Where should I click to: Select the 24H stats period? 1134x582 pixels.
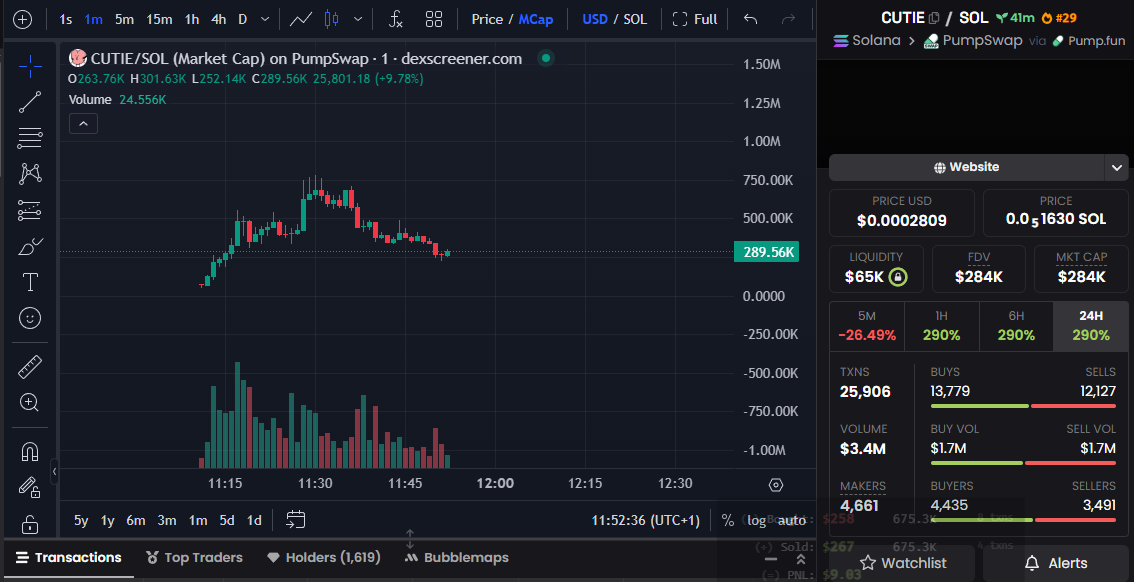point(1091,325)
